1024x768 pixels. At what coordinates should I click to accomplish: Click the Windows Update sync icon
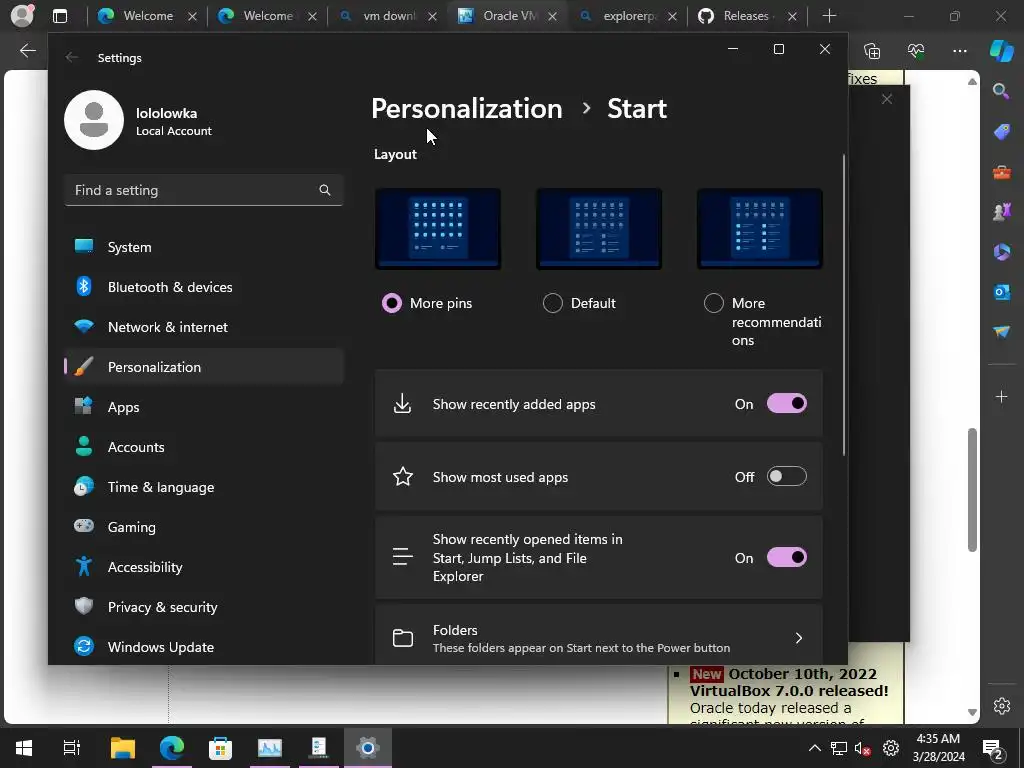point(84,647)
